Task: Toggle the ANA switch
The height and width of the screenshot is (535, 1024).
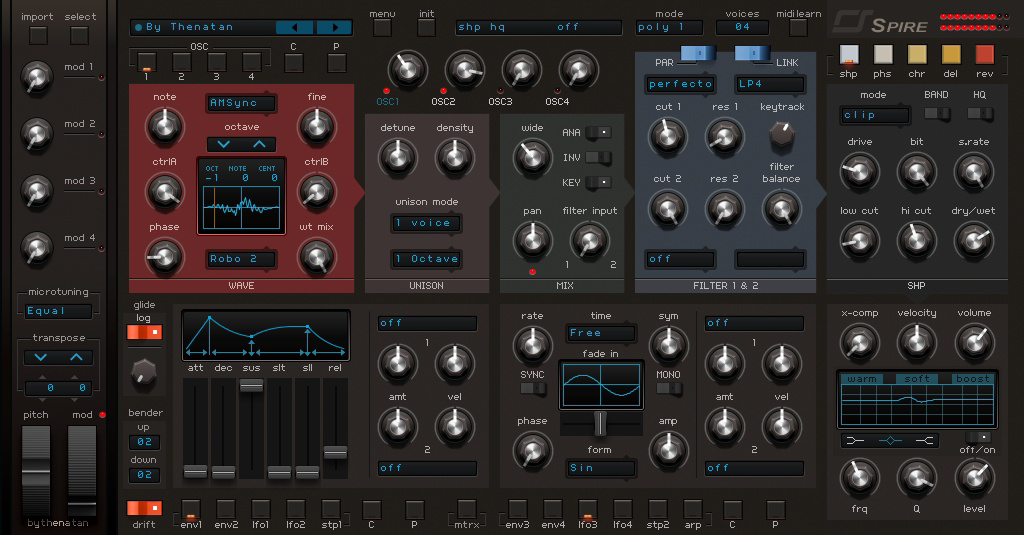Action: pos(598,133)
